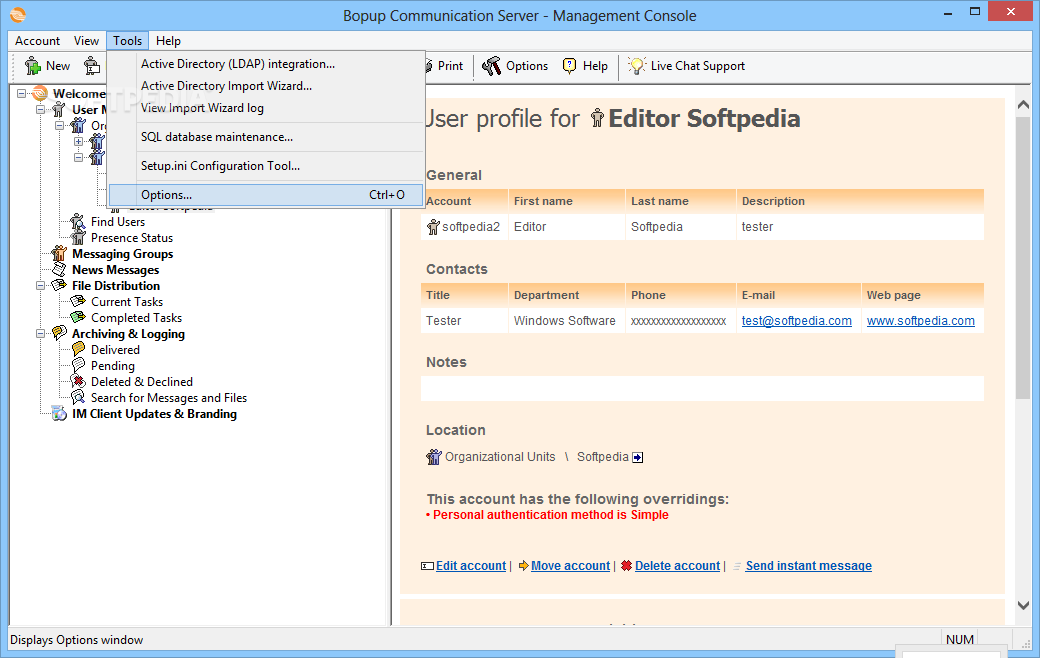Click the New account toolbar icon

point(32,66)
